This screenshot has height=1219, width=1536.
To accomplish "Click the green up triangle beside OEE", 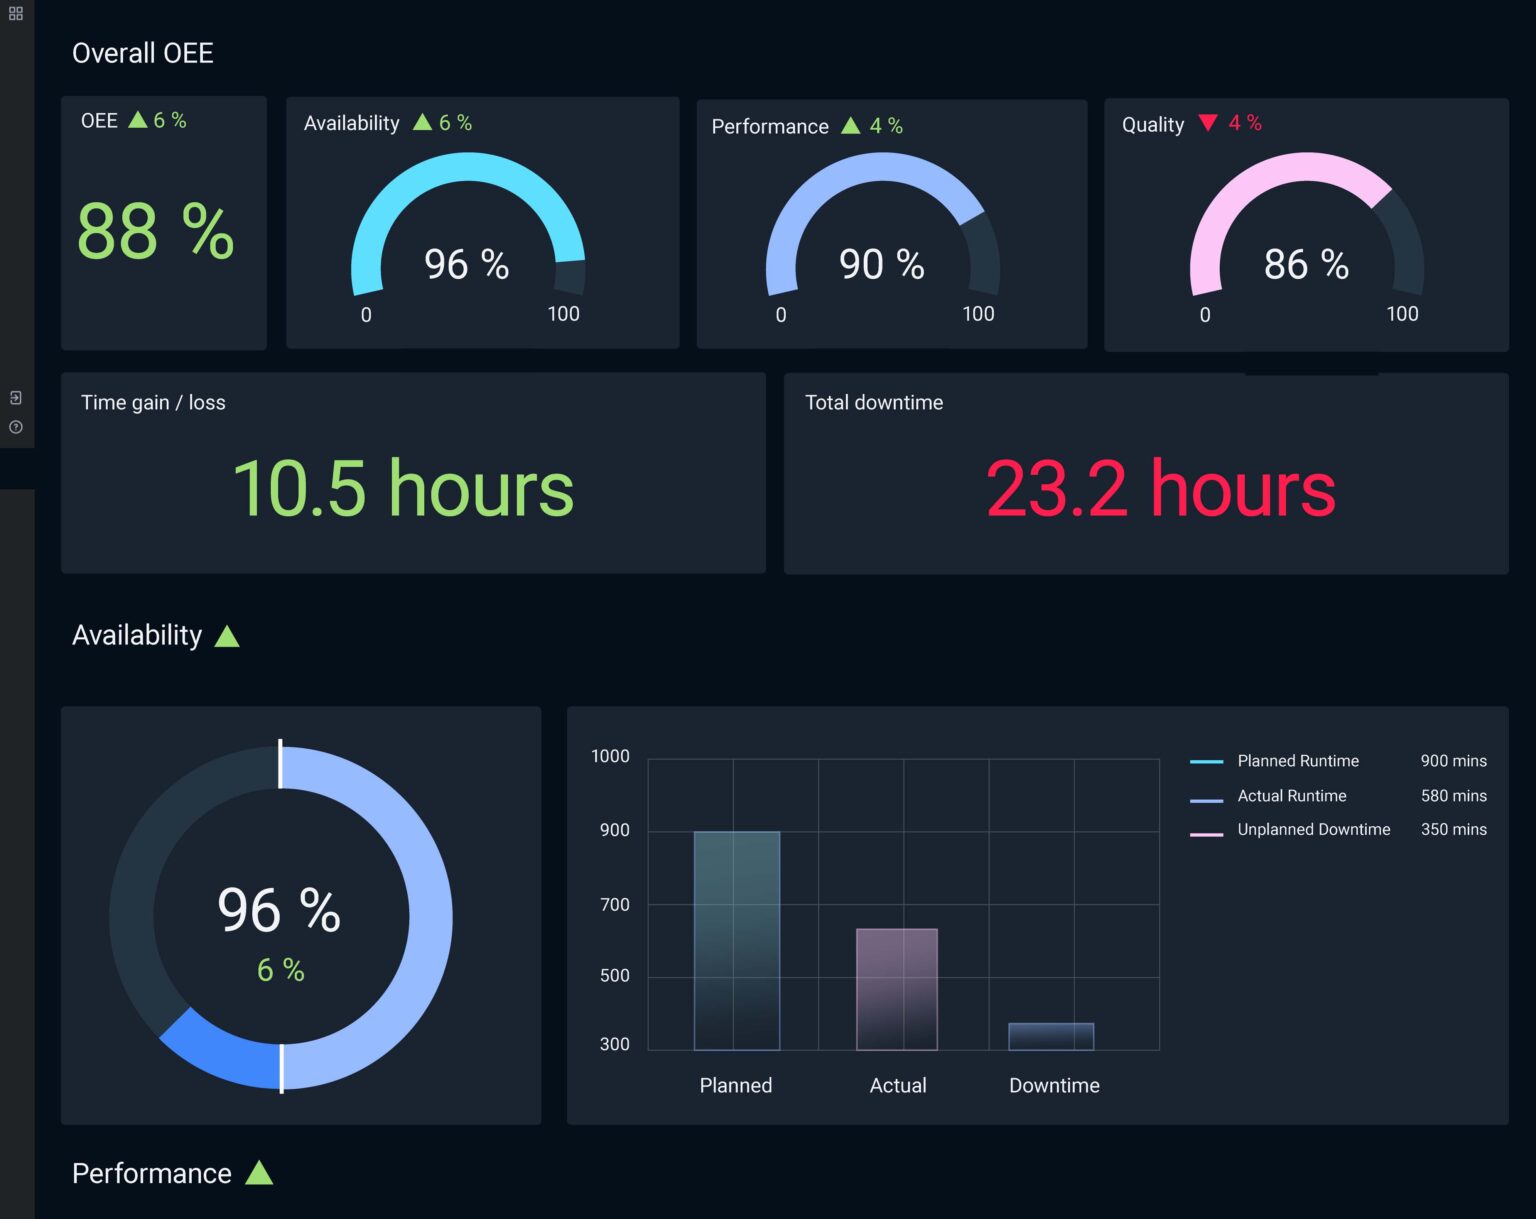I will tap(138, 120).
